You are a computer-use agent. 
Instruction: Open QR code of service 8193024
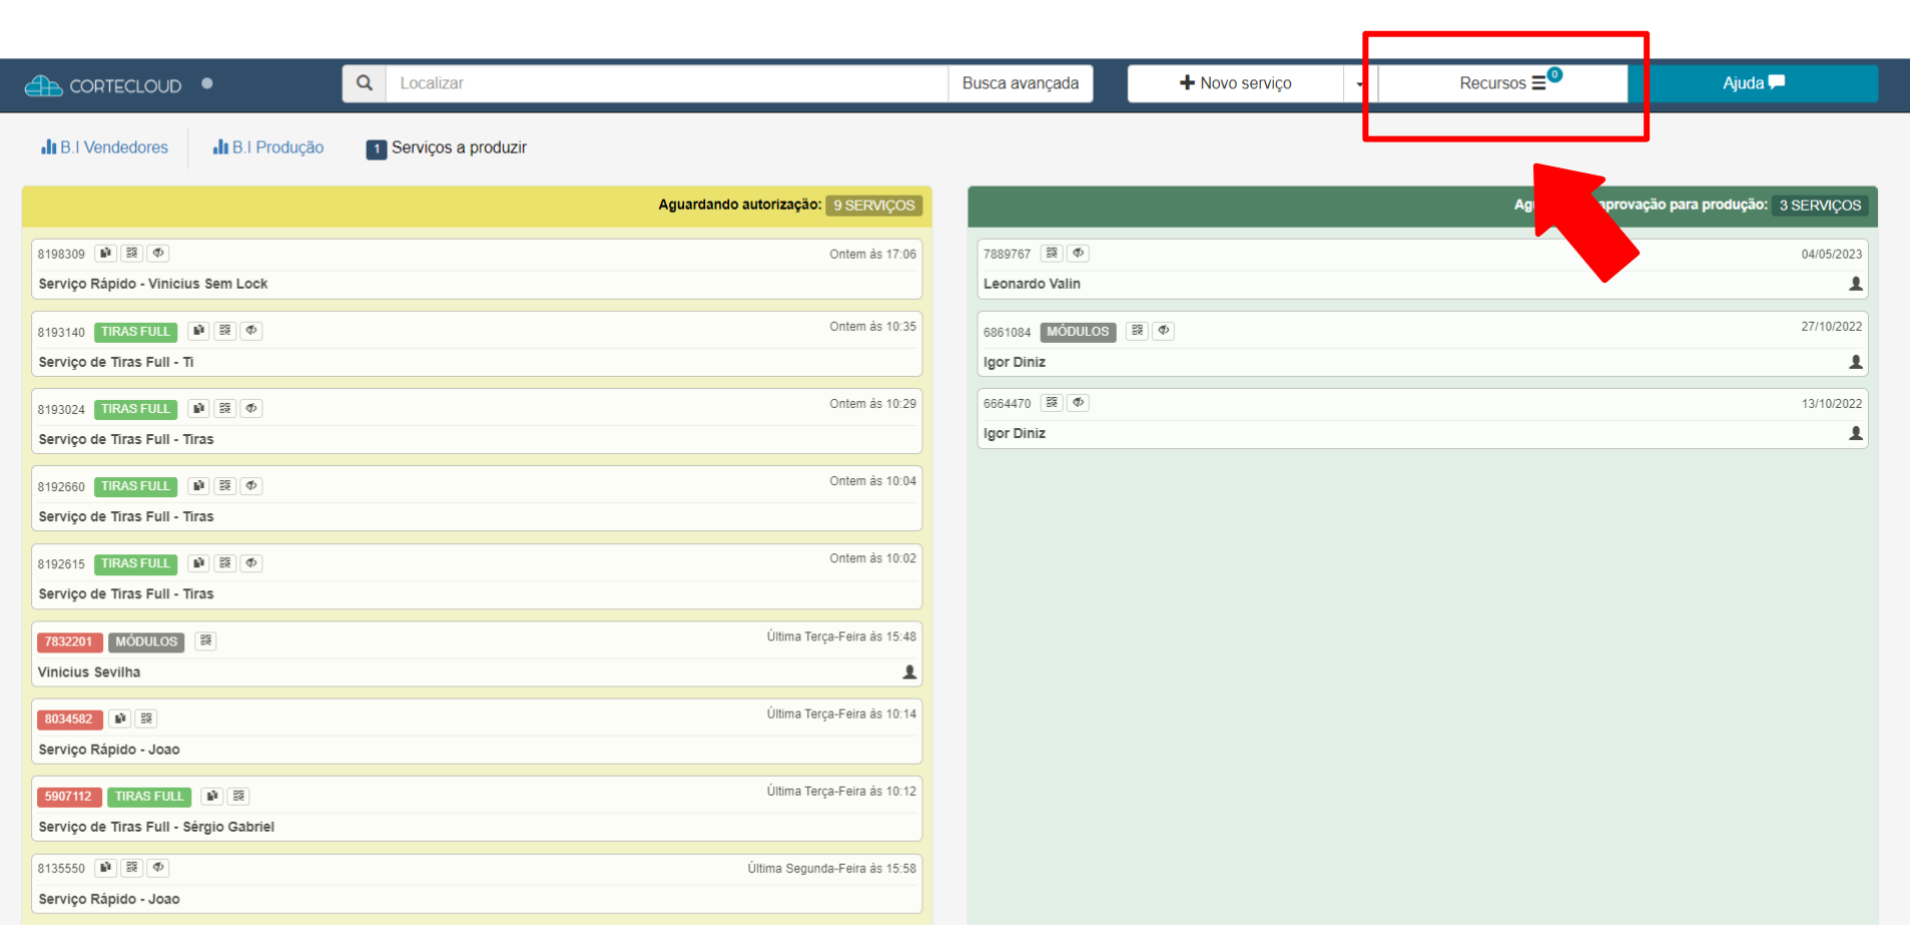[x=225, y=408]
